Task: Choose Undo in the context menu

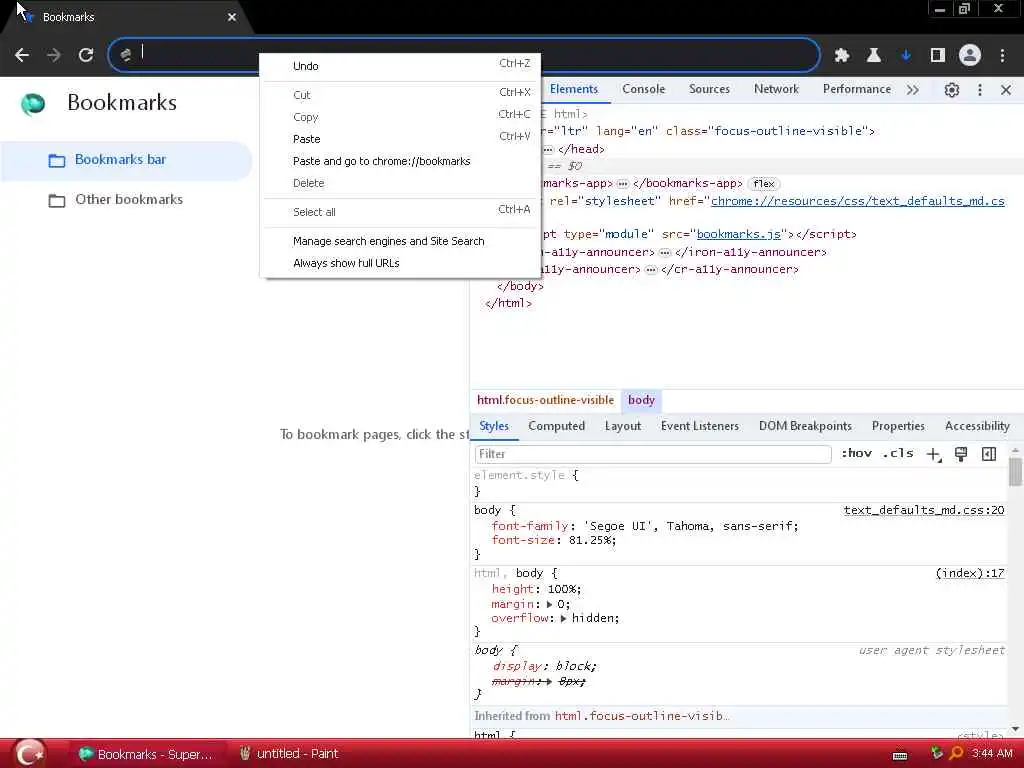Action: pyautogui.click(x=400, y=66)
